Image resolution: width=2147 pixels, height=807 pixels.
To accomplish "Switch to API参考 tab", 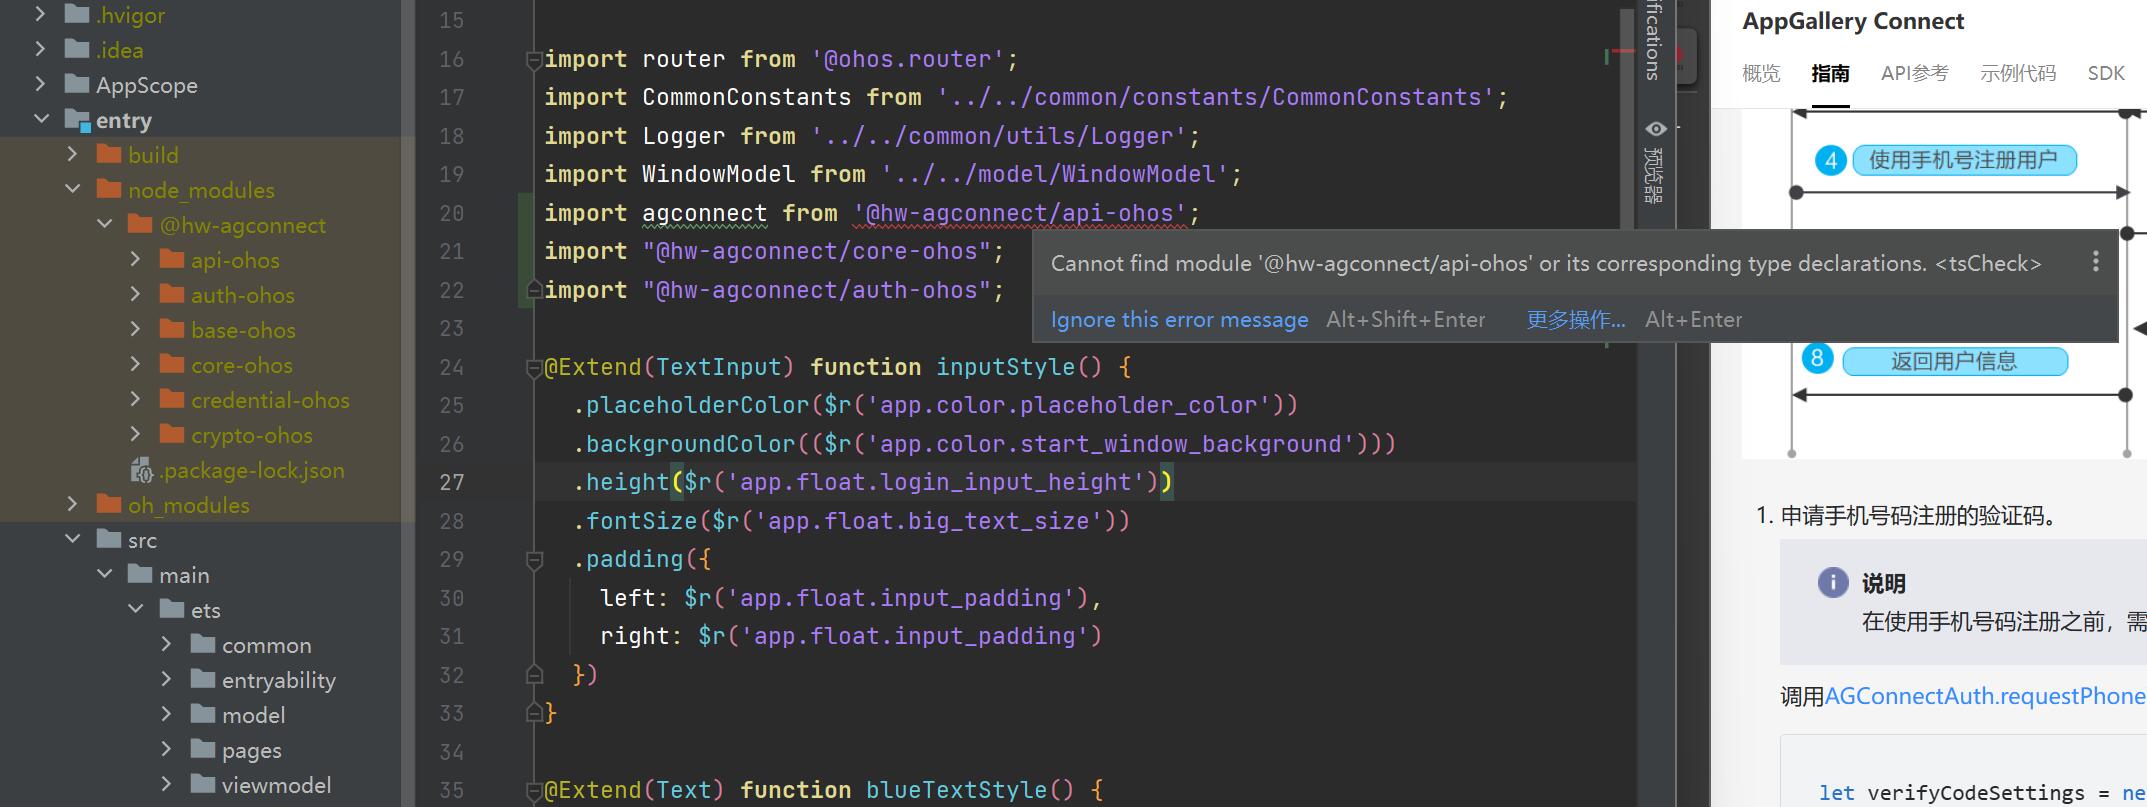I will [x=1914, y=73].
